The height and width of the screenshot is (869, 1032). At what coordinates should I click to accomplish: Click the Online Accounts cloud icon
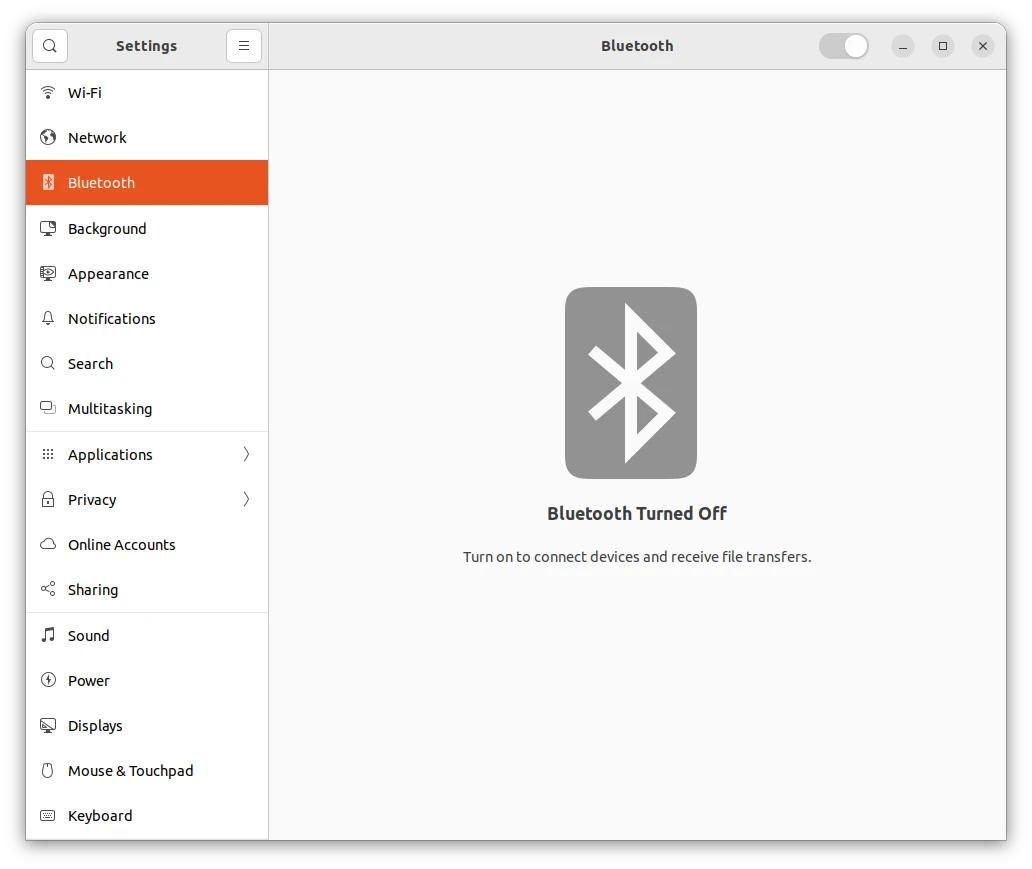click(x=48, y=544)
